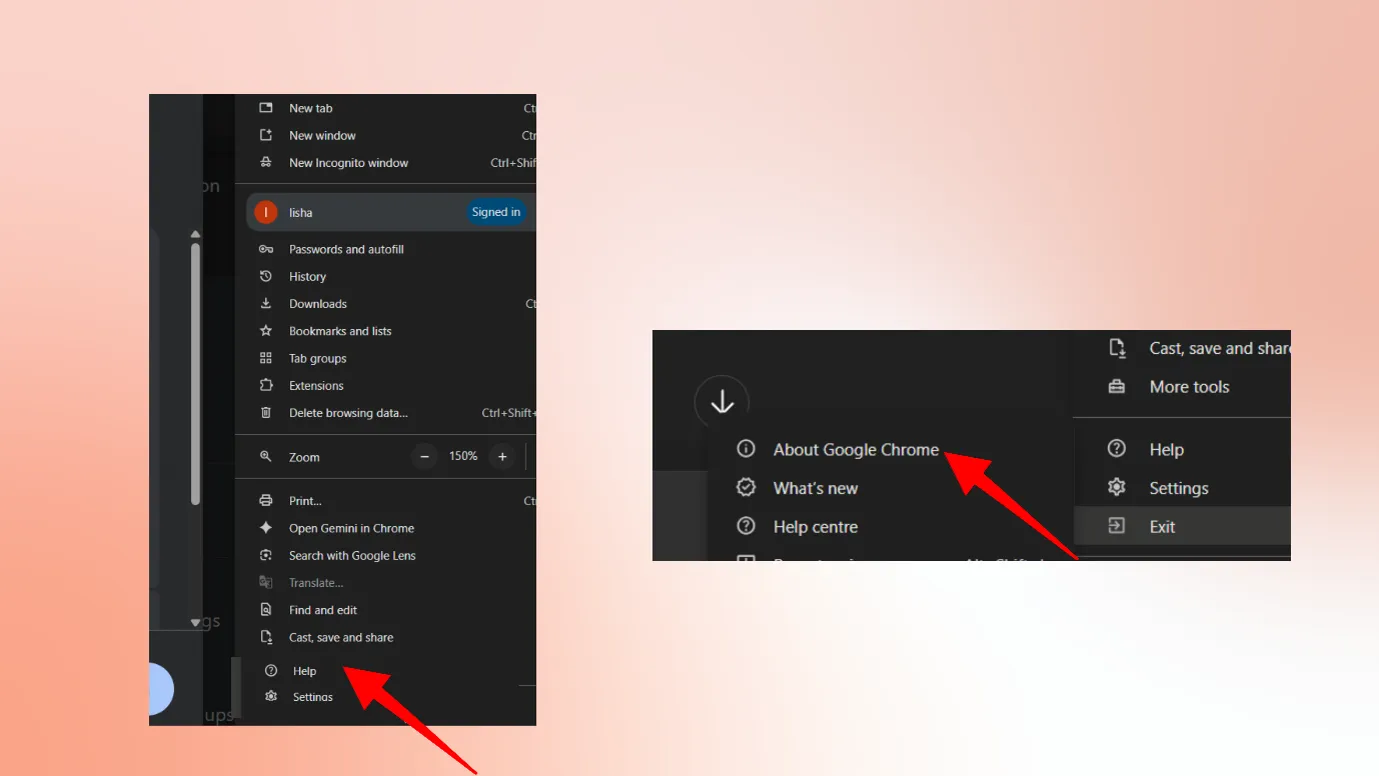Screen dimensions: 1379x776
Task: Click the New Incognito window icon
Action: pos(266,162)
